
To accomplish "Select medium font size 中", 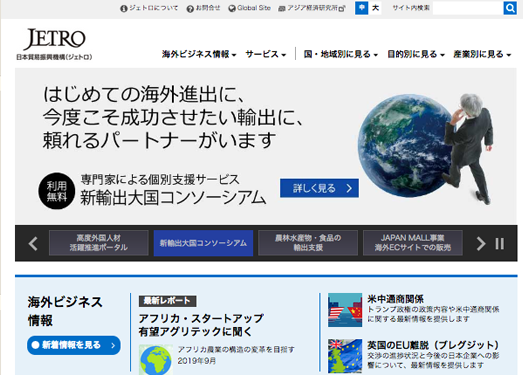I will click(x=362, y=8).
